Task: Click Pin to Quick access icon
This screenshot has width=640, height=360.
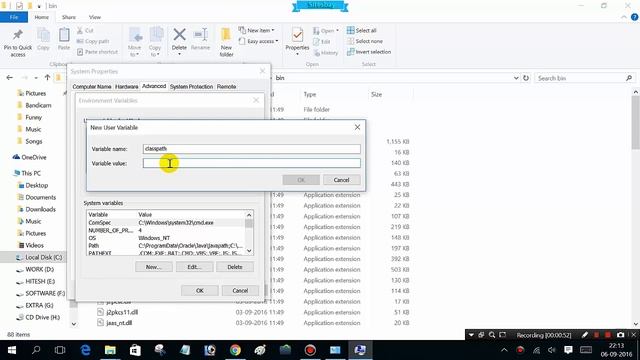Action: tap(18, 42)
